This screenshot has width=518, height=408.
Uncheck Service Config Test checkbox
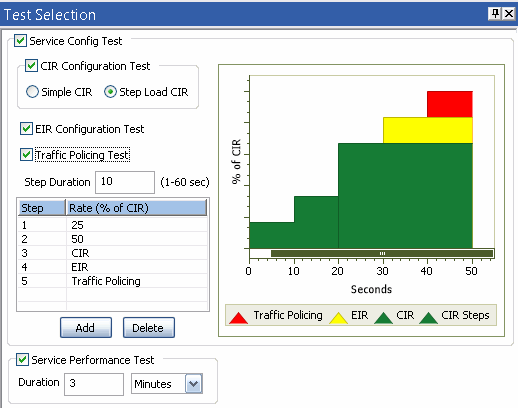(20, 41)
